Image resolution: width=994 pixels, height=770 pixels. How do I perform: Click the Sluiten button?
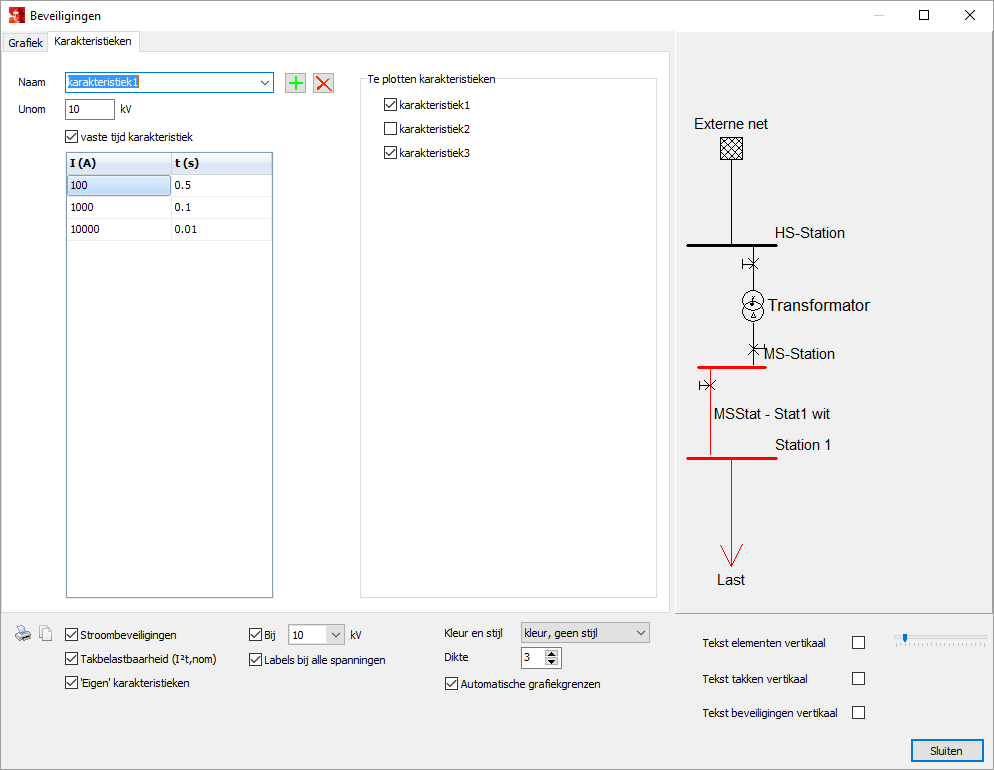tap(946, 750)
